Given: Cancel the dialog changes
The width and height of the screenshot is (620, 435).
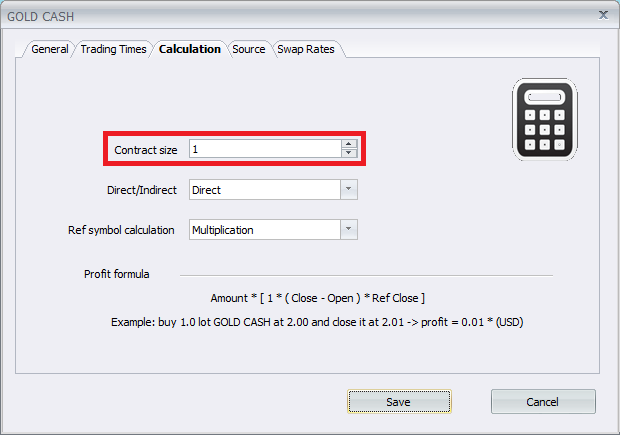Looking at the screenshot, I should [x=543, y=401].
